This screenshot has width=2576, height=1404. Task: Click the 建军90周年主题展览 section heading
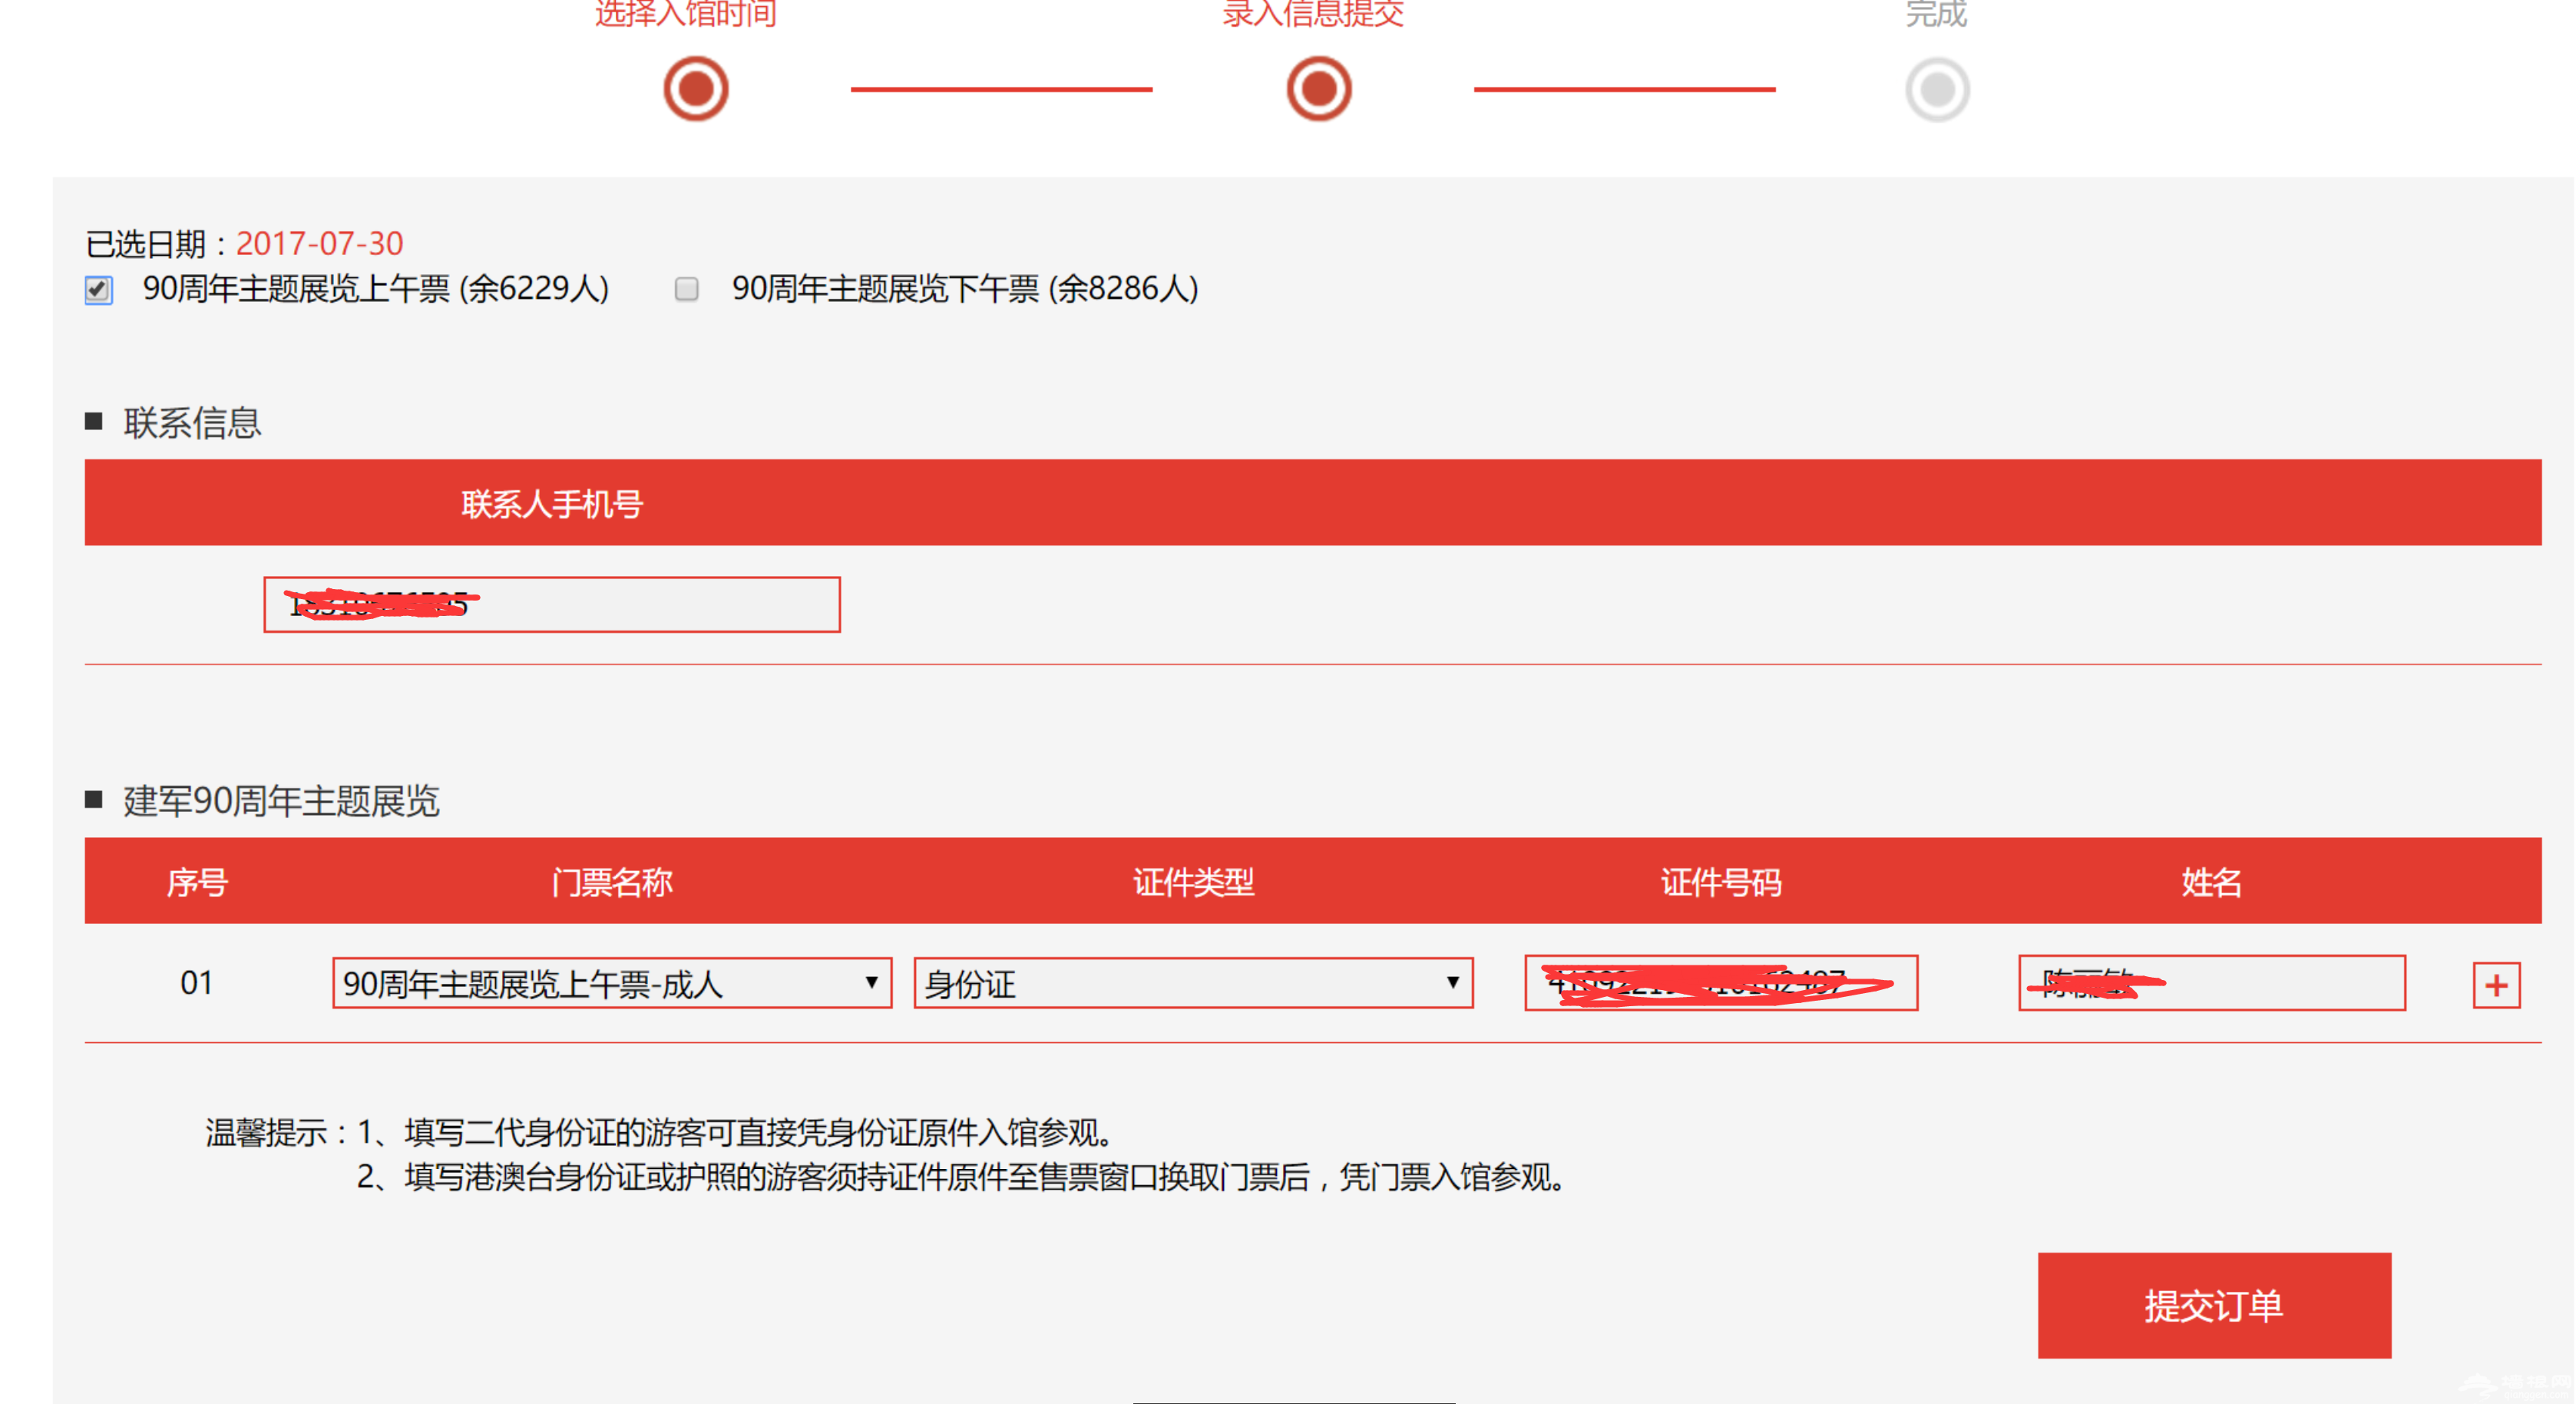coord(281,801)
